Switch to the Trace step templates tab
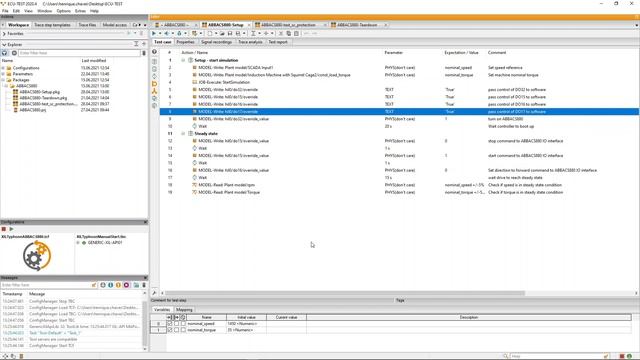The image size is (640, 360). click(52, 25)
